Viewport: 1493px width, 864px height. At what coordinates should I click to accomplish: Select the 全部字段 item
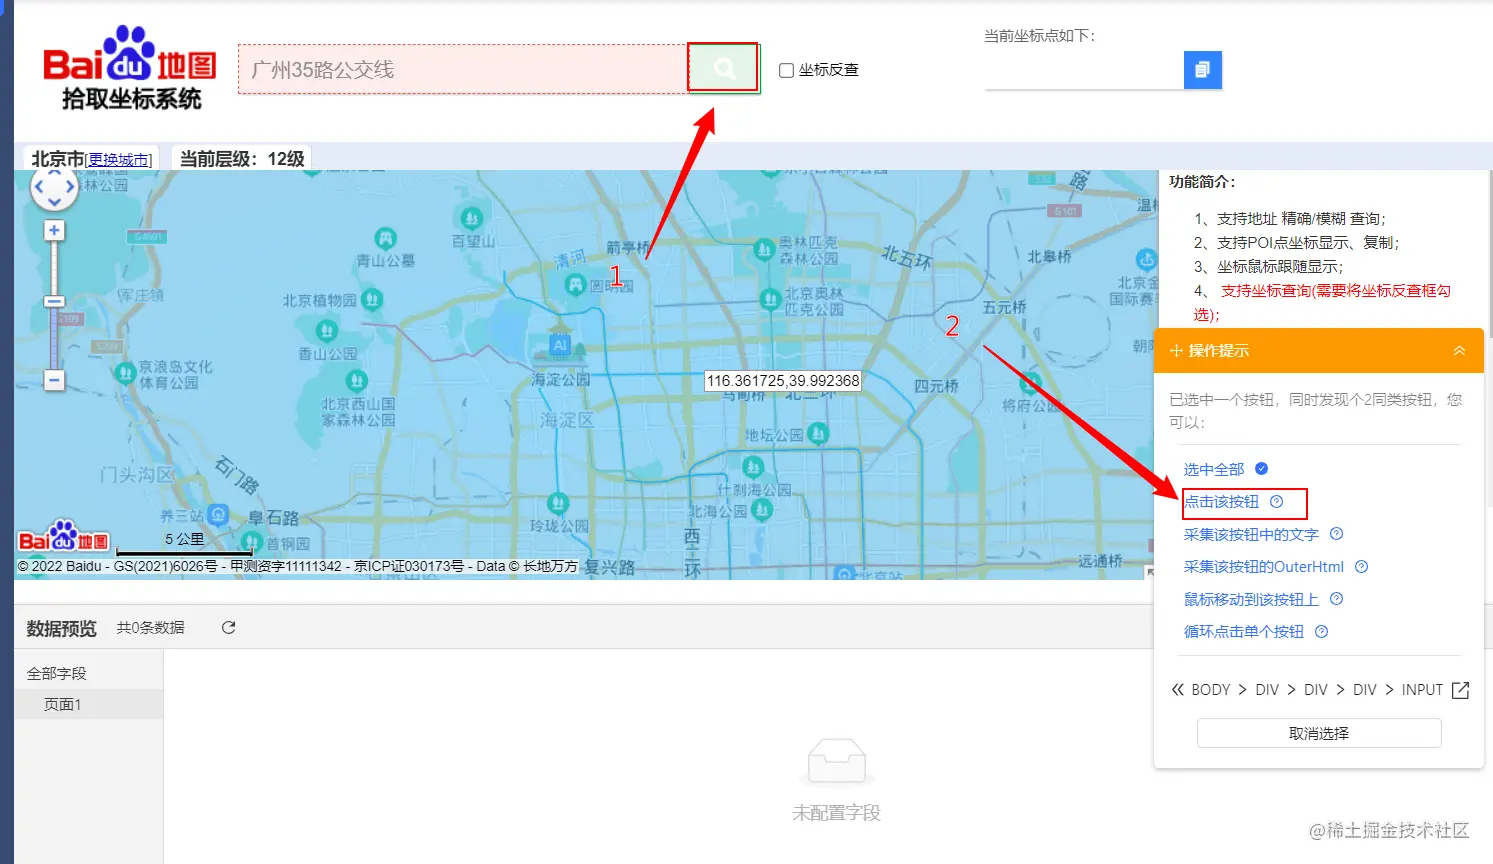(57, 673)
